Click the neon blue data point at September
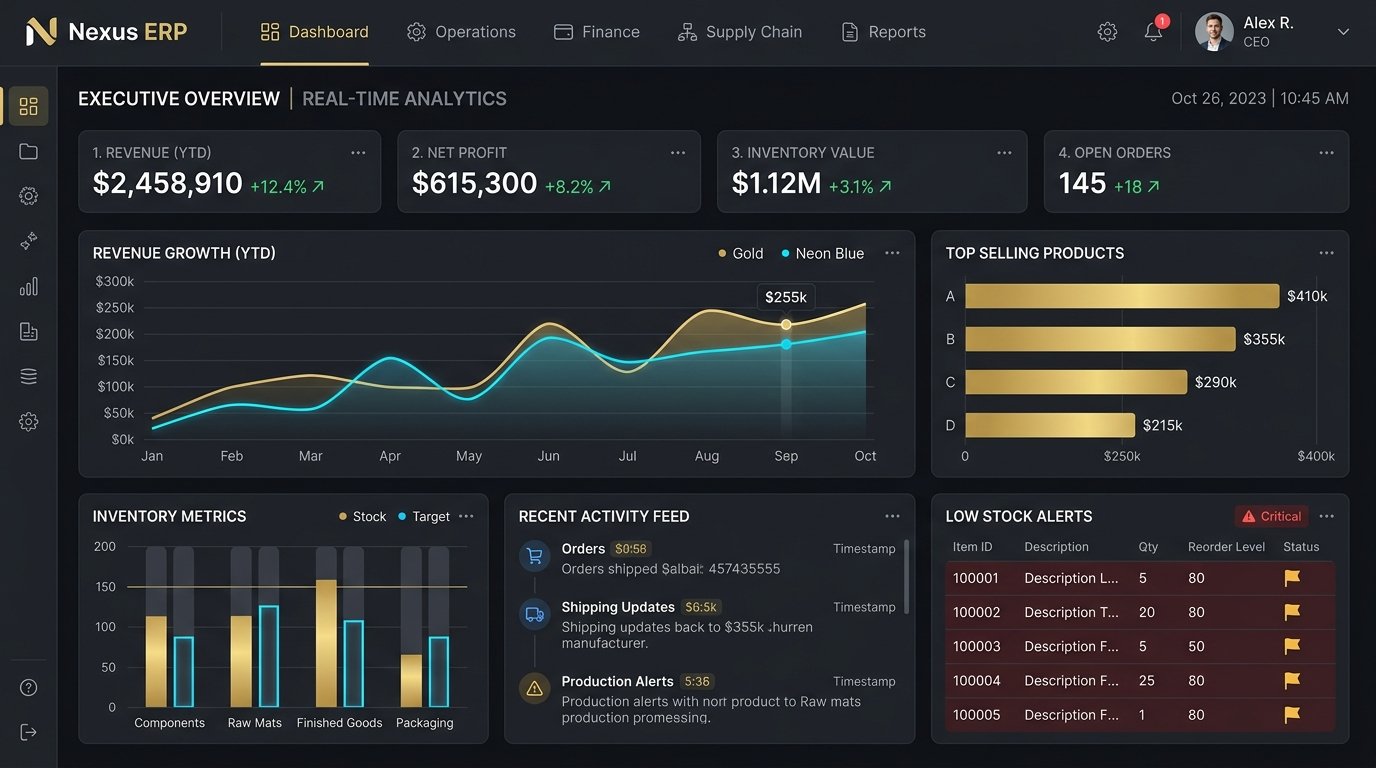 coord(786,344)
